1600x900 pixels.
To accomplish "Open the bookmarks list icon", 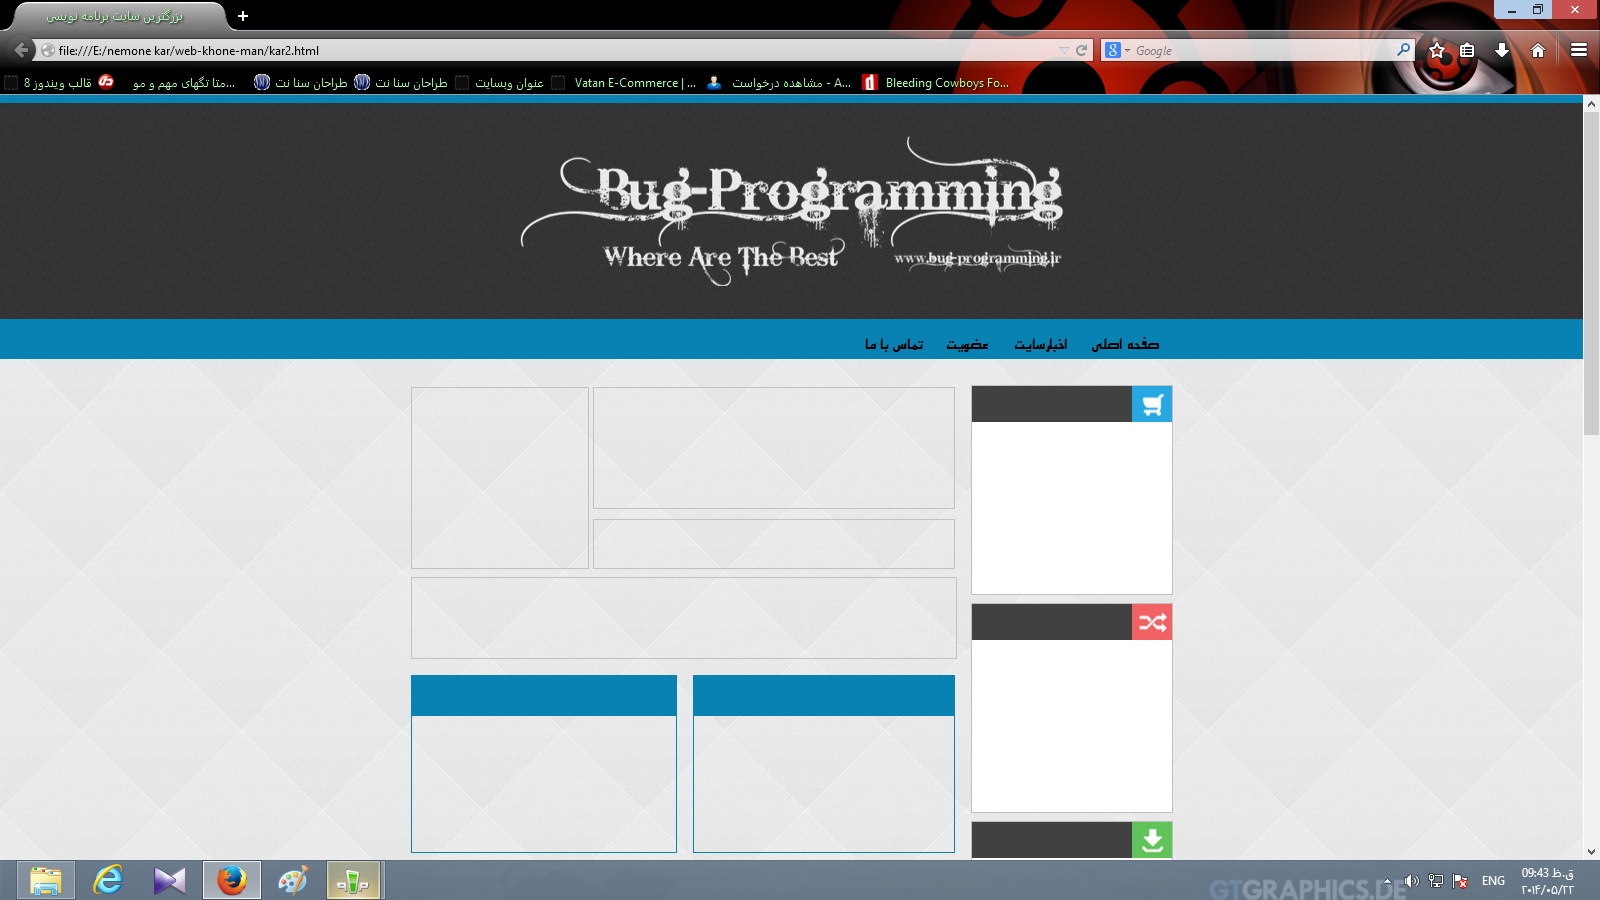I will (x=1467, y=50).
